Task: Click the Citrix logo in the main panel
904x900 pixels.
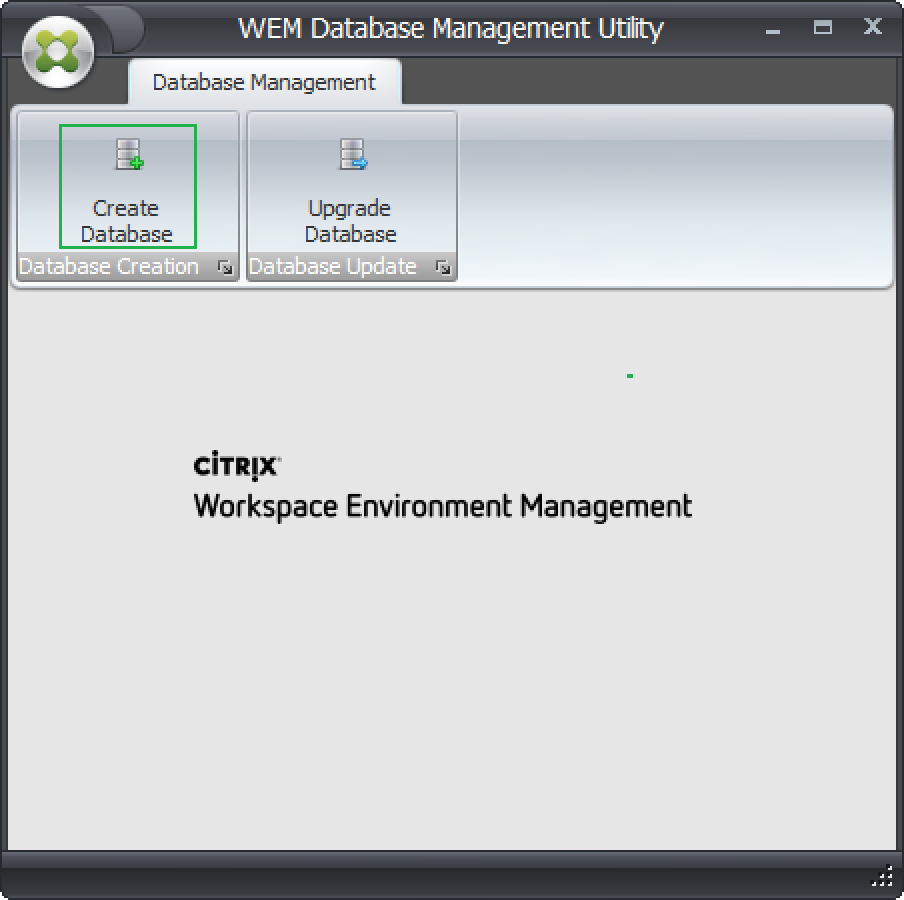Action: click(237, 466)
